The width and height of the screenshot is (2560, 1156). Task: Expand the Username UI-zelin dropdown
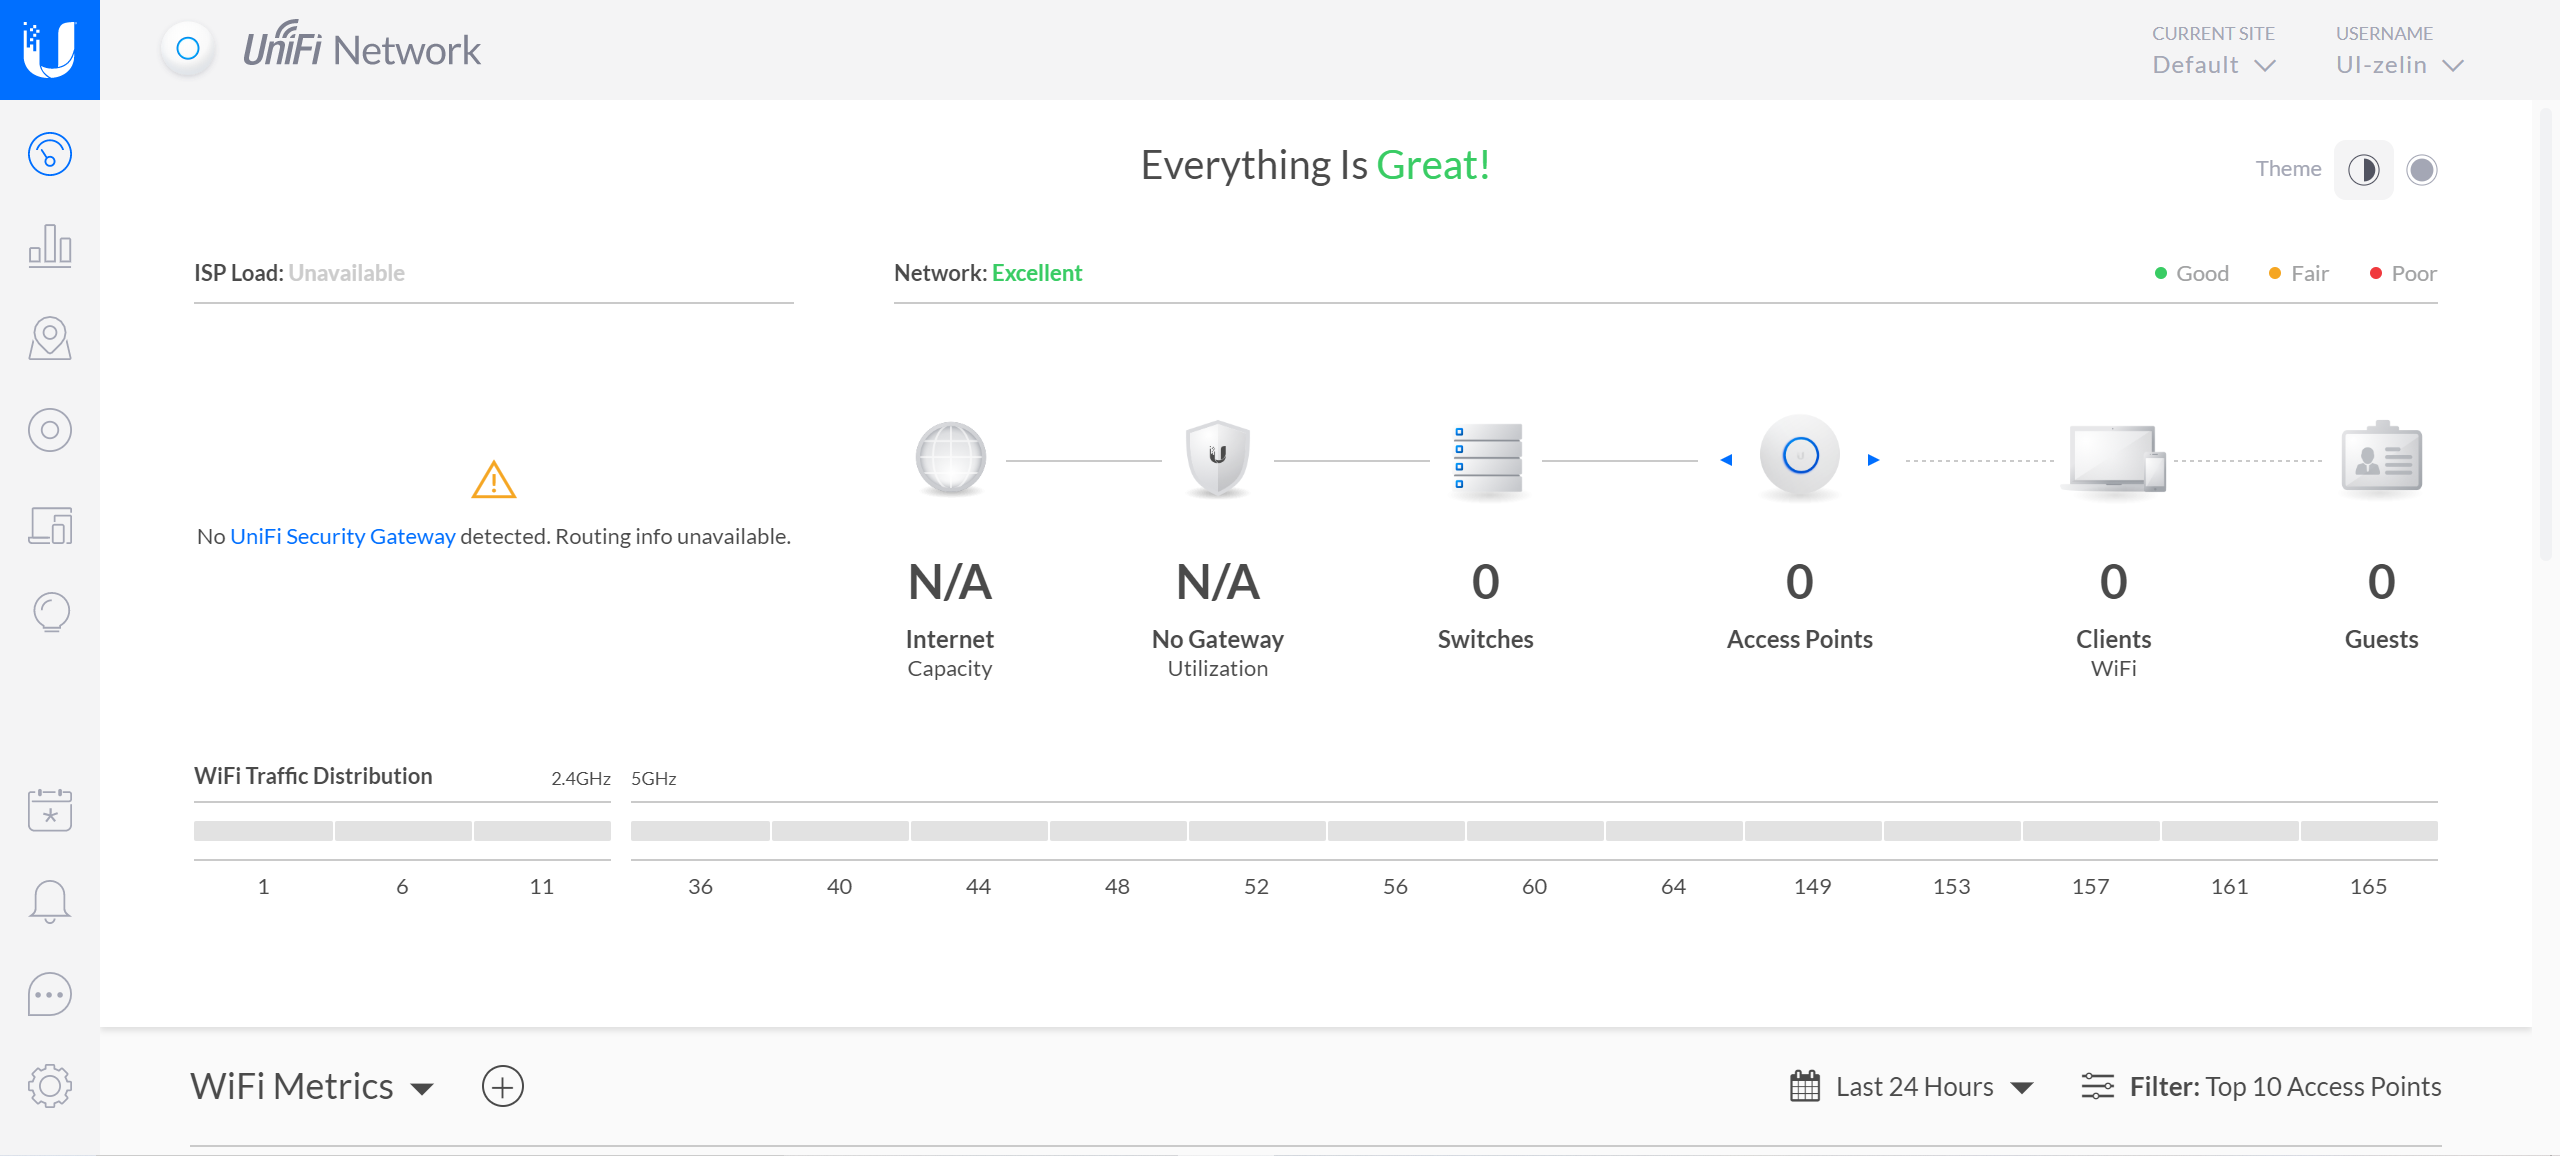pos(2399,65)
